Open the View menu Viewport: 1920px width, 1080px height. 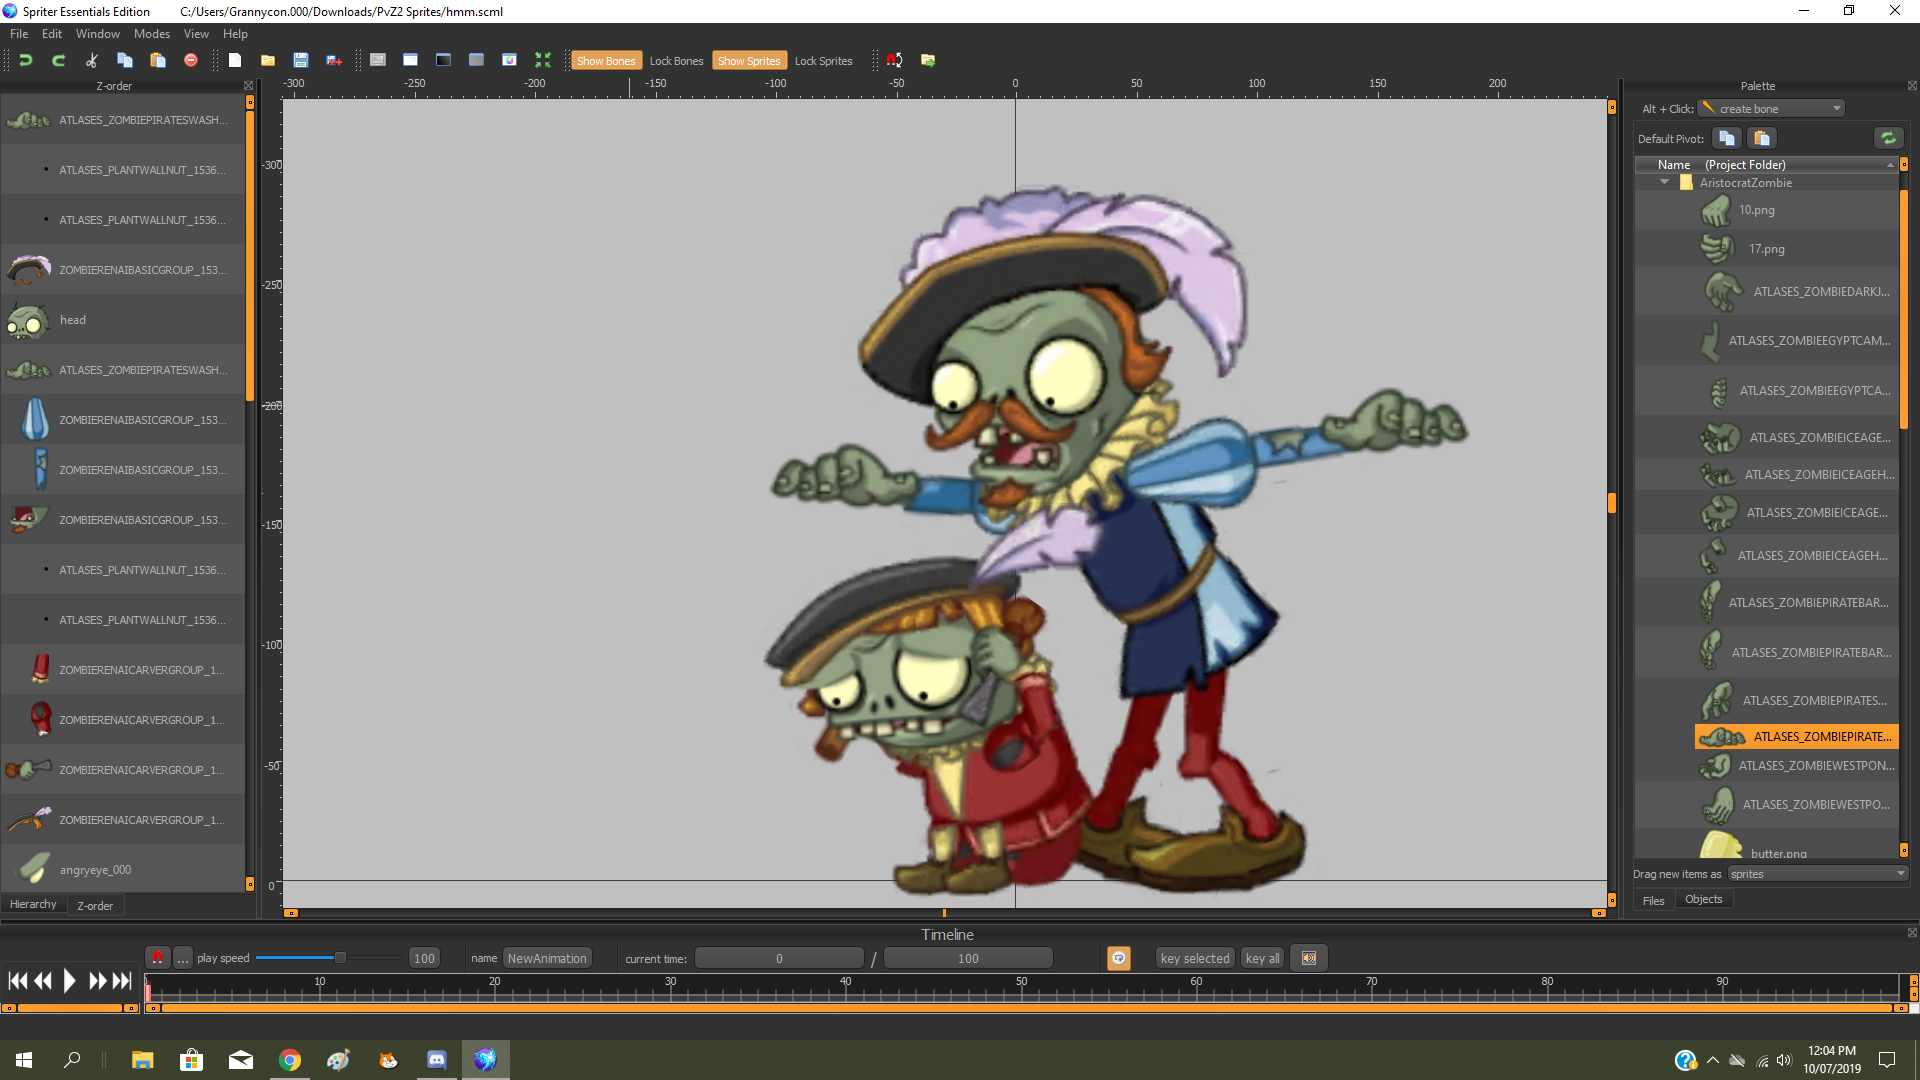196,34
